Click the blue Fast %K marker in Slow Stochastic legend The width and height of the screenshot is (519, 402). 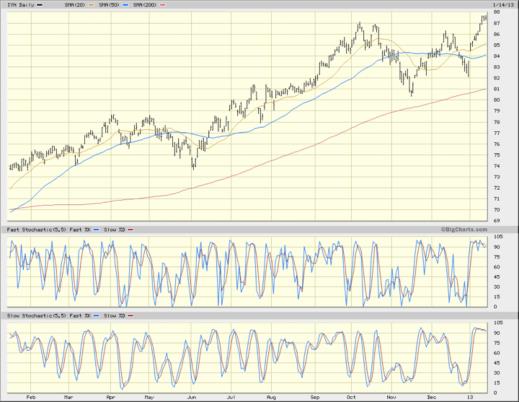(96, 316)
